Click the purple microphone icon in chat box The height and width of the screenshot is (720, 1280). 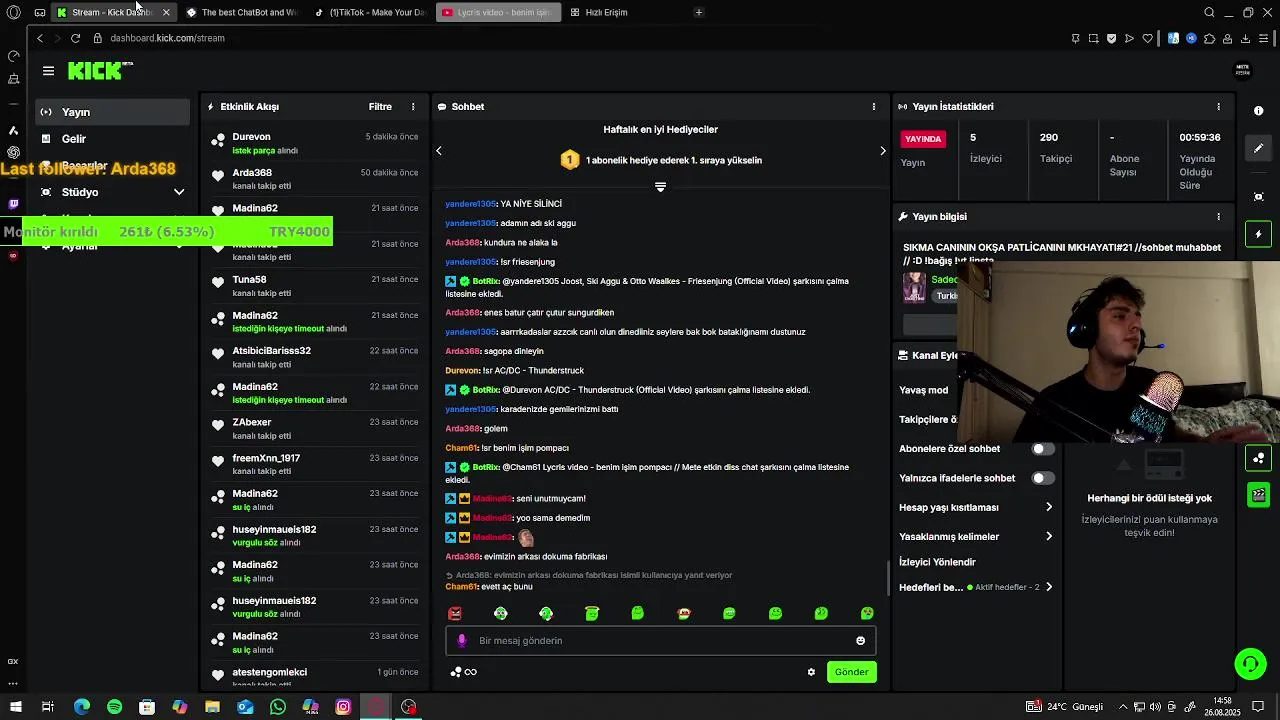[x=461, y=641]
